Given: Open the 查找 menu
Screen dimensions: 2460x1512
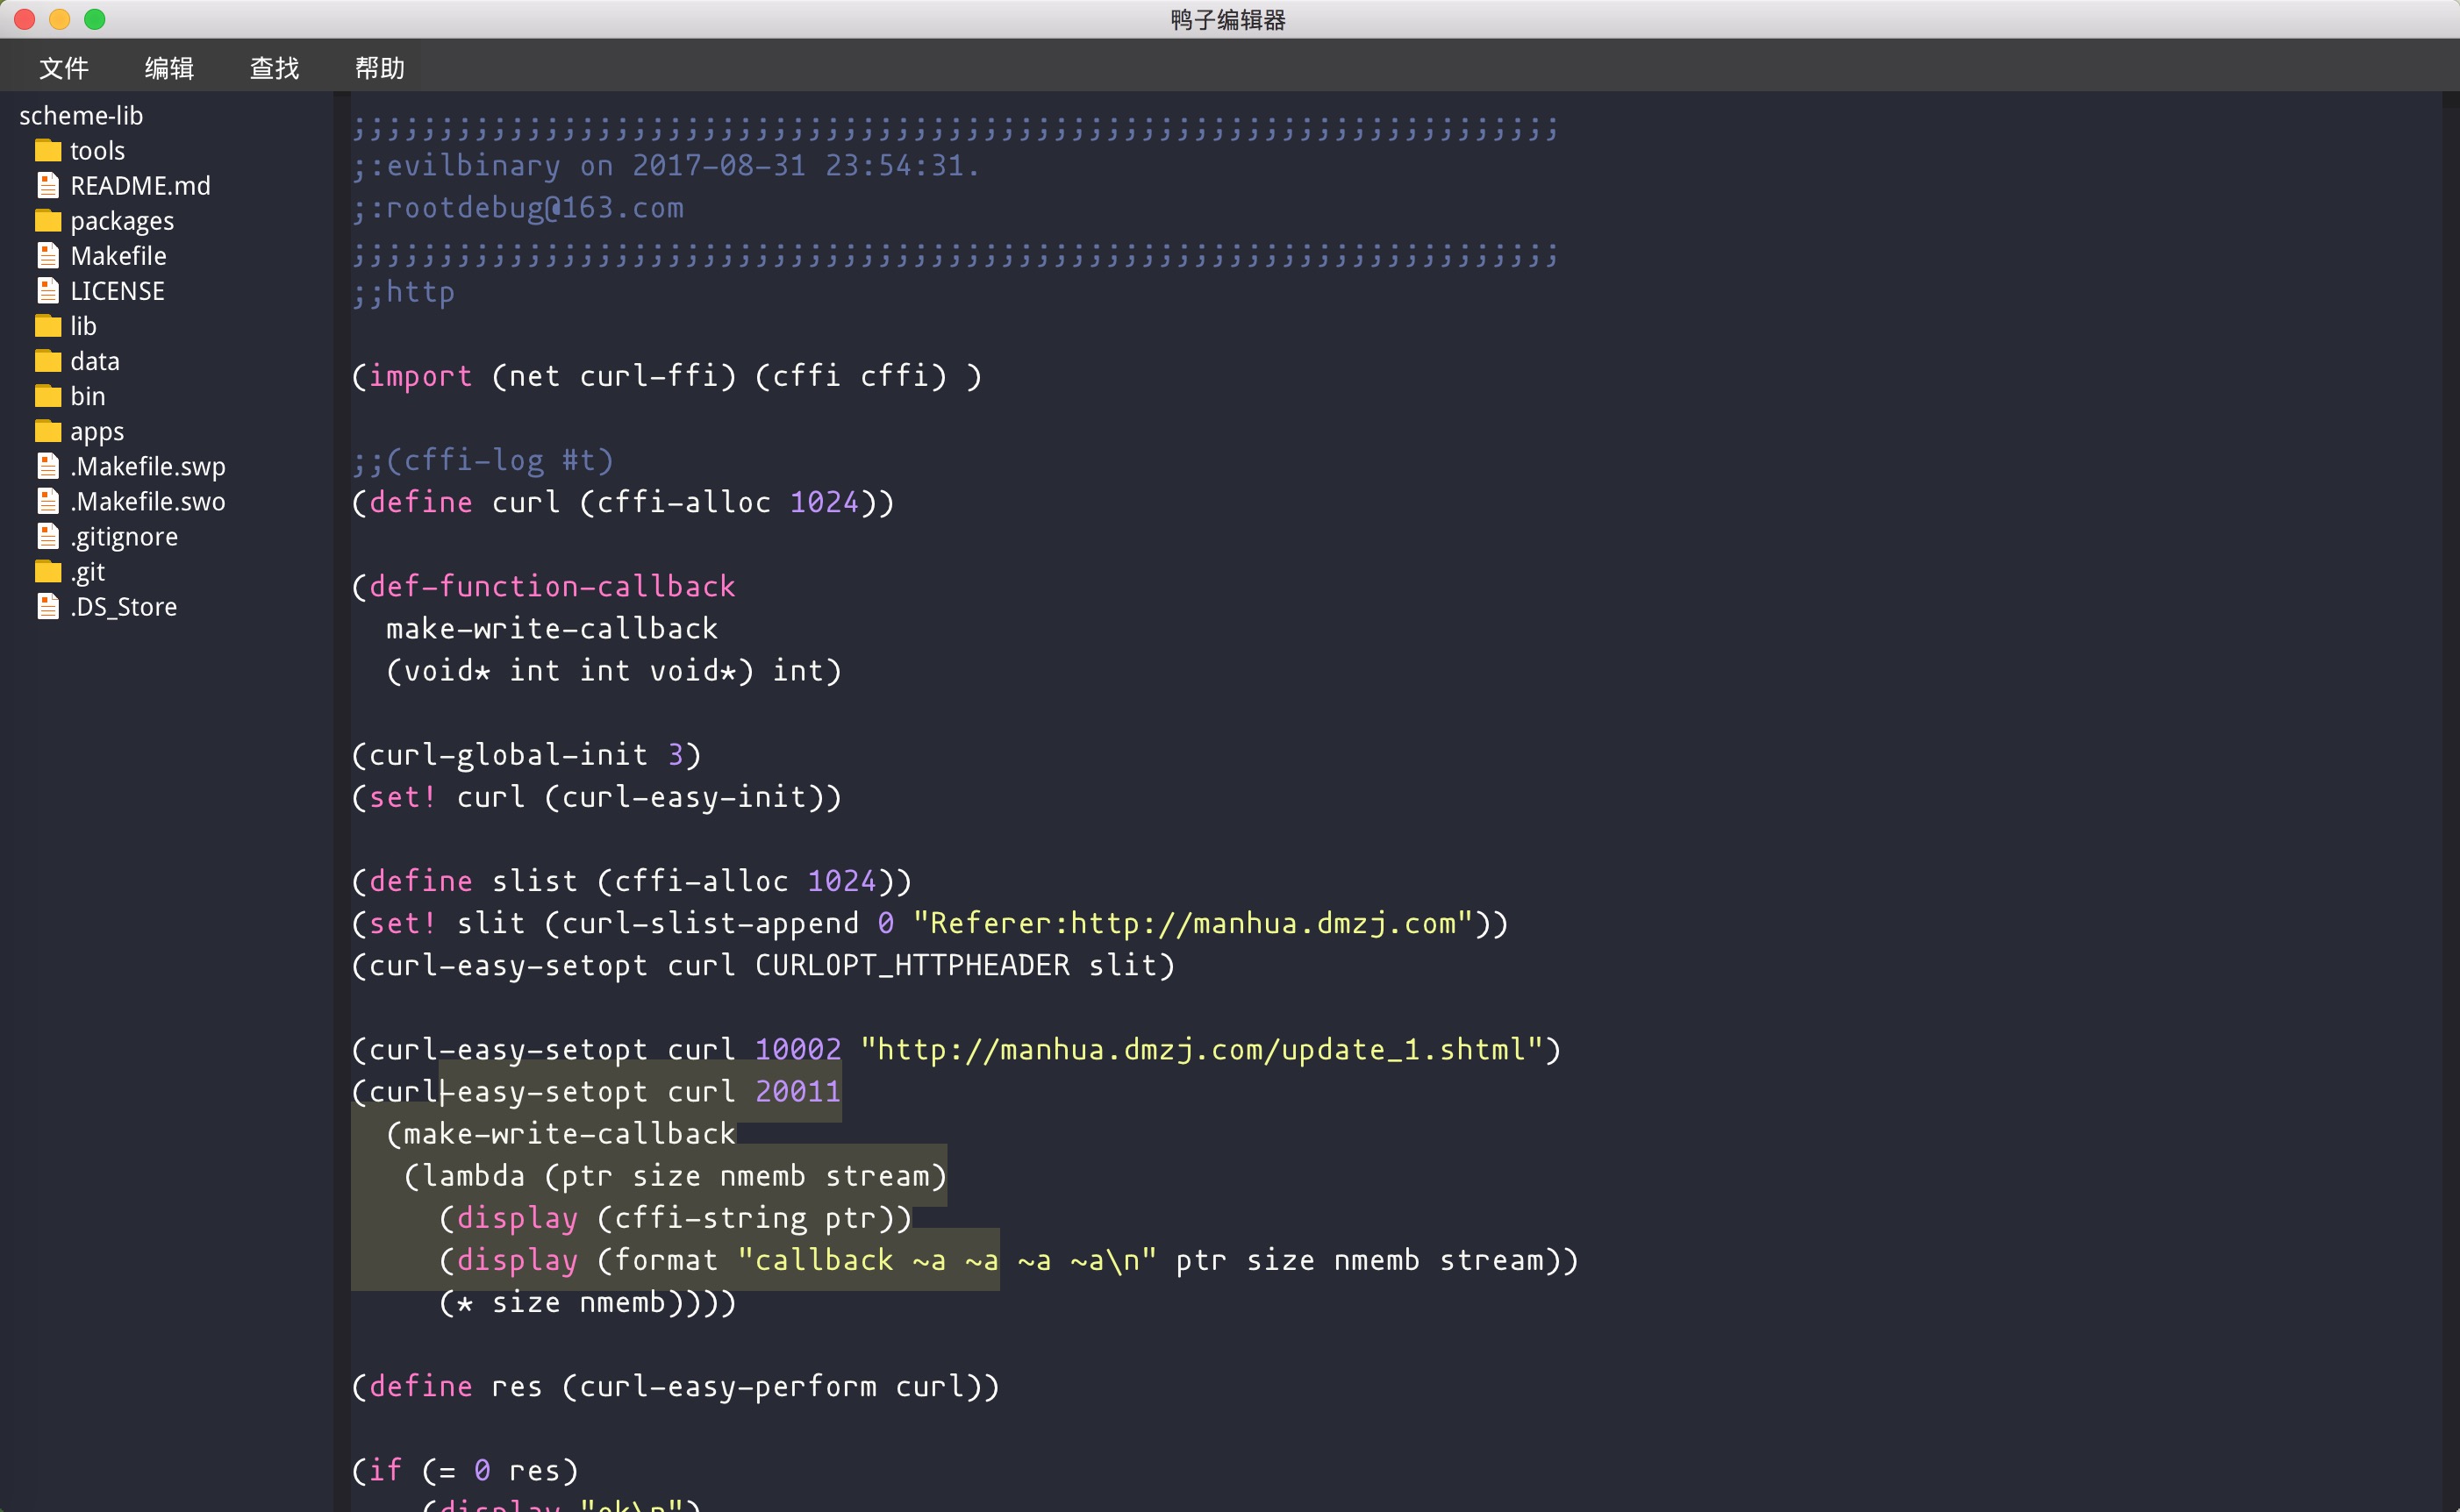Looking at the screenshot, I should pos(274,68).
